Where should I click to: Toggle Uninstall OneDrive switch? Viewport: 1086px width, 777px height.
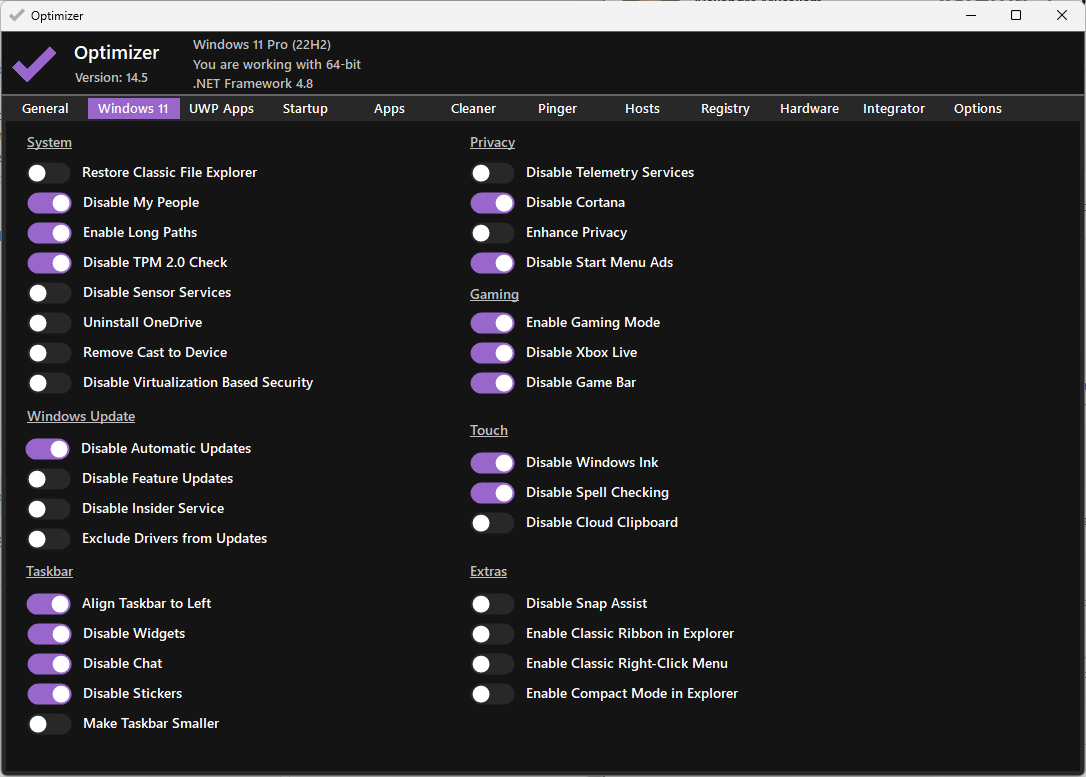49,323
